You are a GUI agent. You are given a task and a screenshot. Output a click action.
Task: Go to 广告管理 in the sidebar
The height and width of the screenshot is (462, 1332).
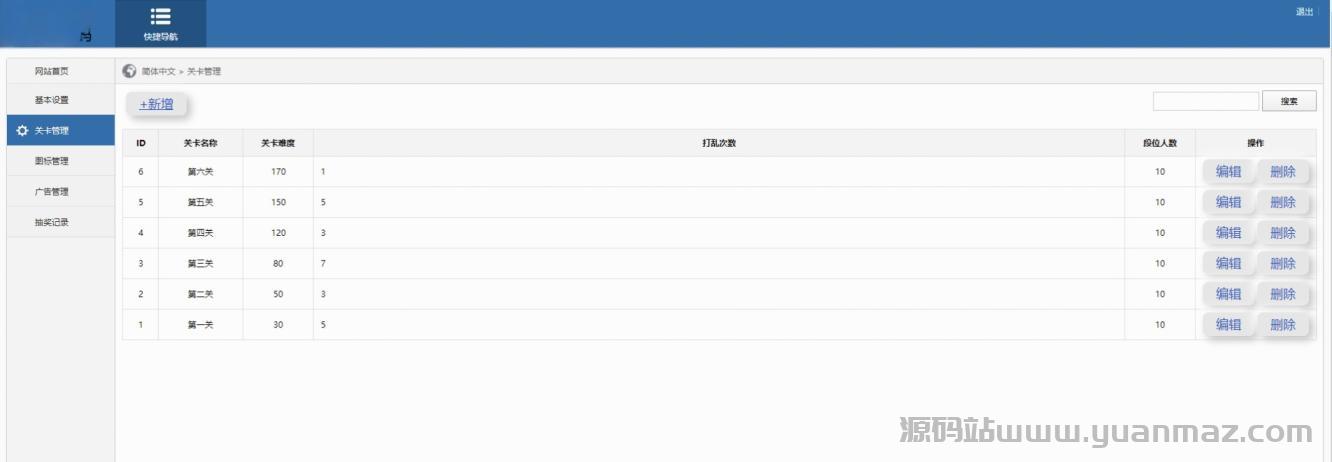click(x=52, y=192)
